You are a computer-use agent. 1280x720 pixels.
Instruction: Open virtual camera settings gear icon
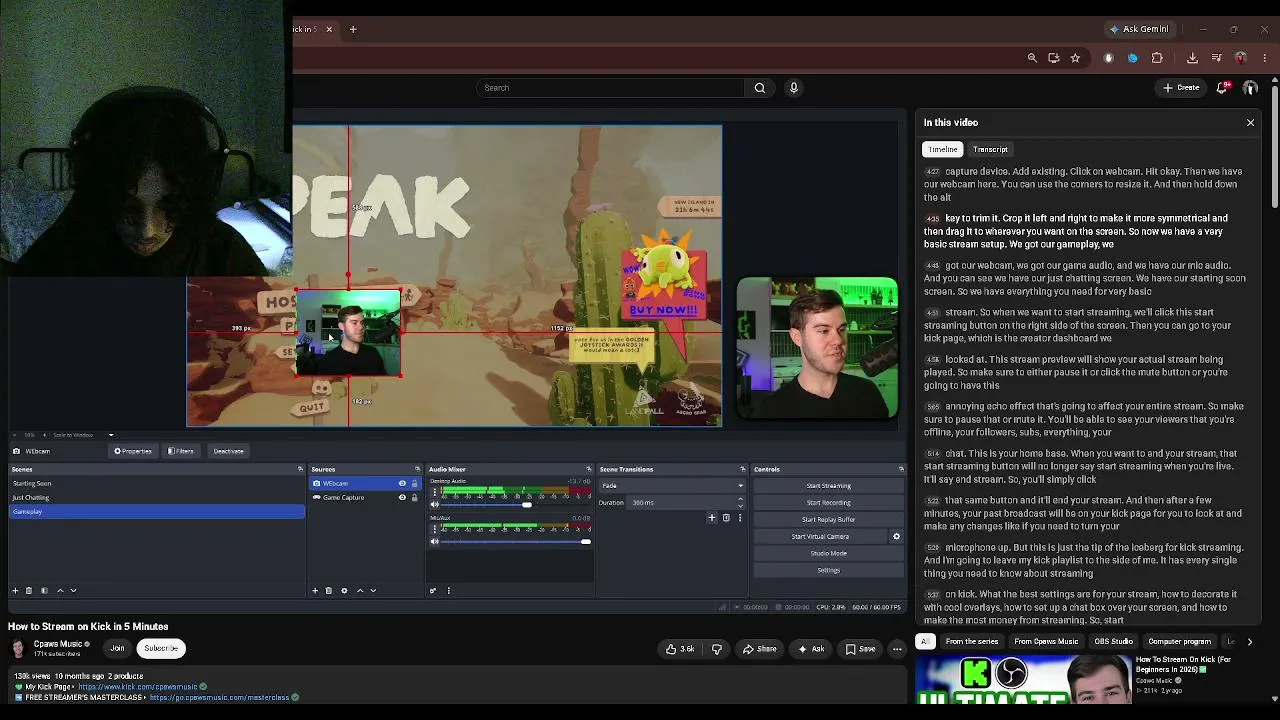[x=896, y=537]
